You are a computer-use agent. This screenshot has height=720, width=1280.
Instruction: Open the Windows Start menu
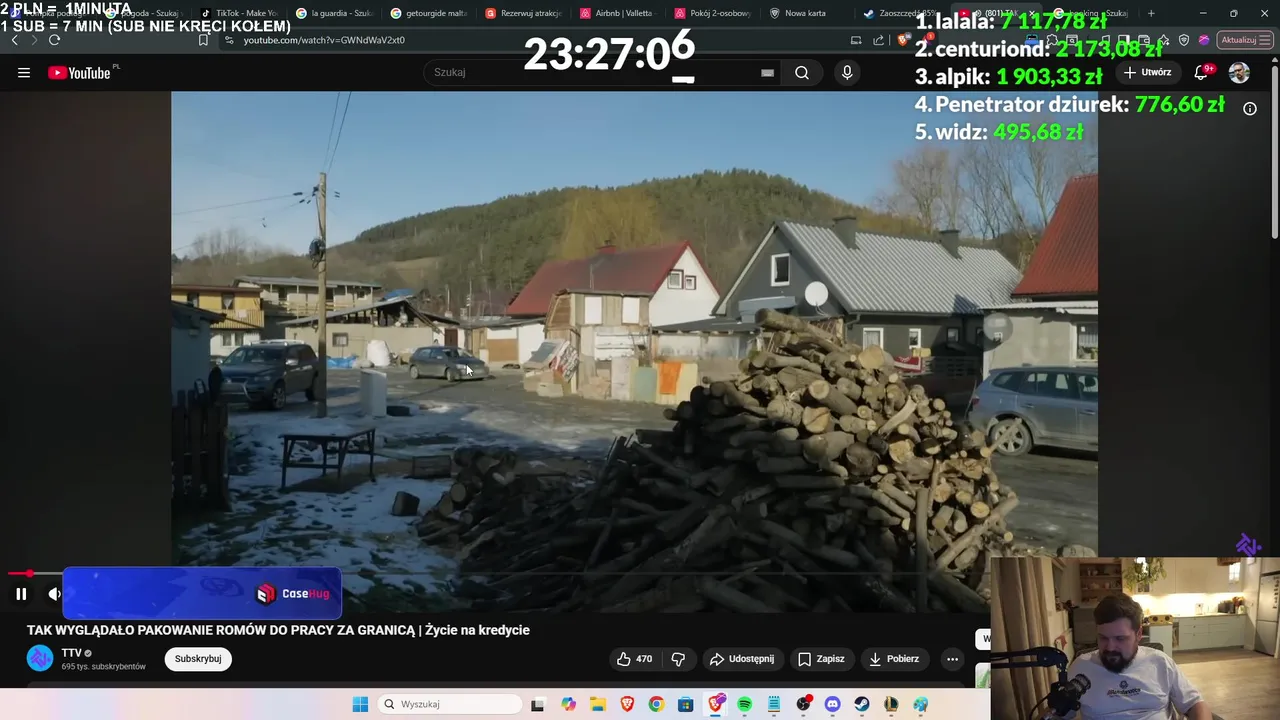[360, 704]
